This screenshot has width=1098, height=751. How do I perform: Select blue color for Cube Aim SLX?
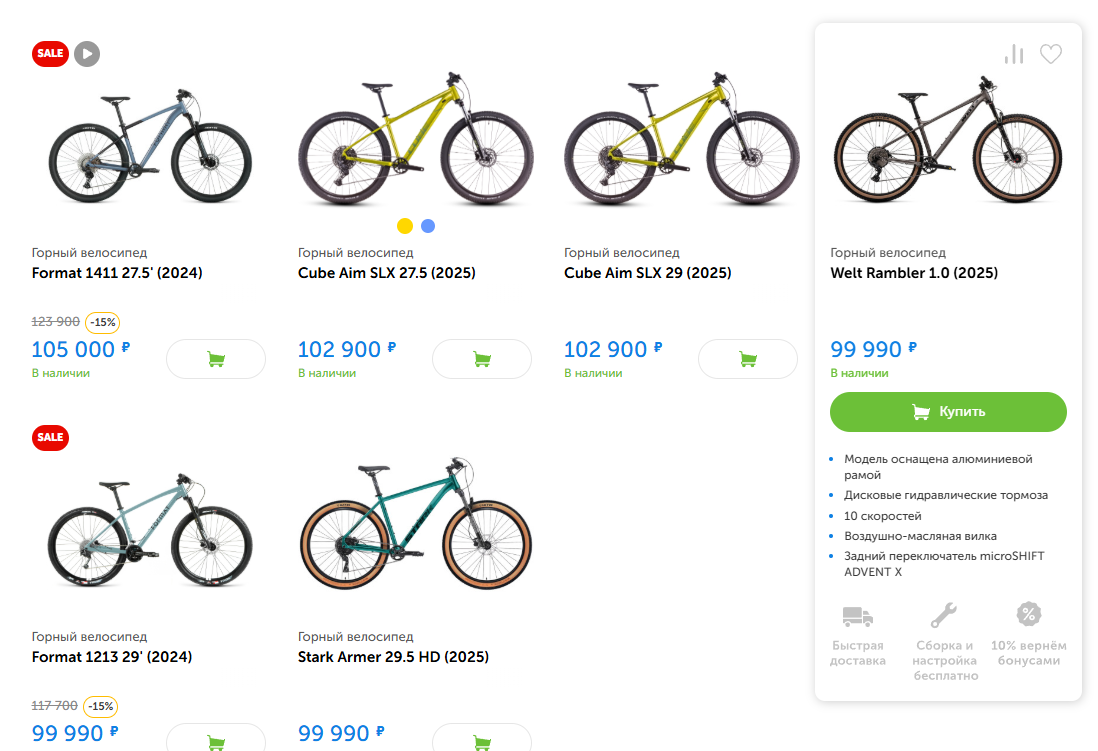[x=428, y=226]
